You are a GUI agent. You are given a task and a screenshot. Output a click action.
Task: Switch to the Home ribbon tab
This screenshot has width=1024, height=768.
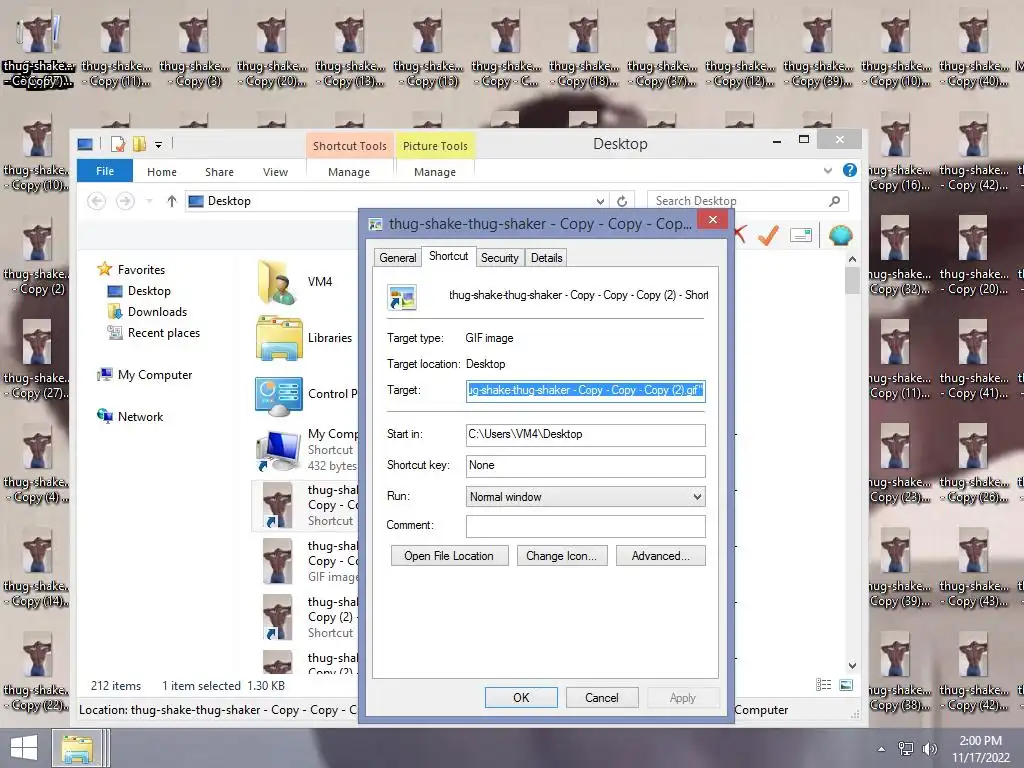(x=161, y=172)
